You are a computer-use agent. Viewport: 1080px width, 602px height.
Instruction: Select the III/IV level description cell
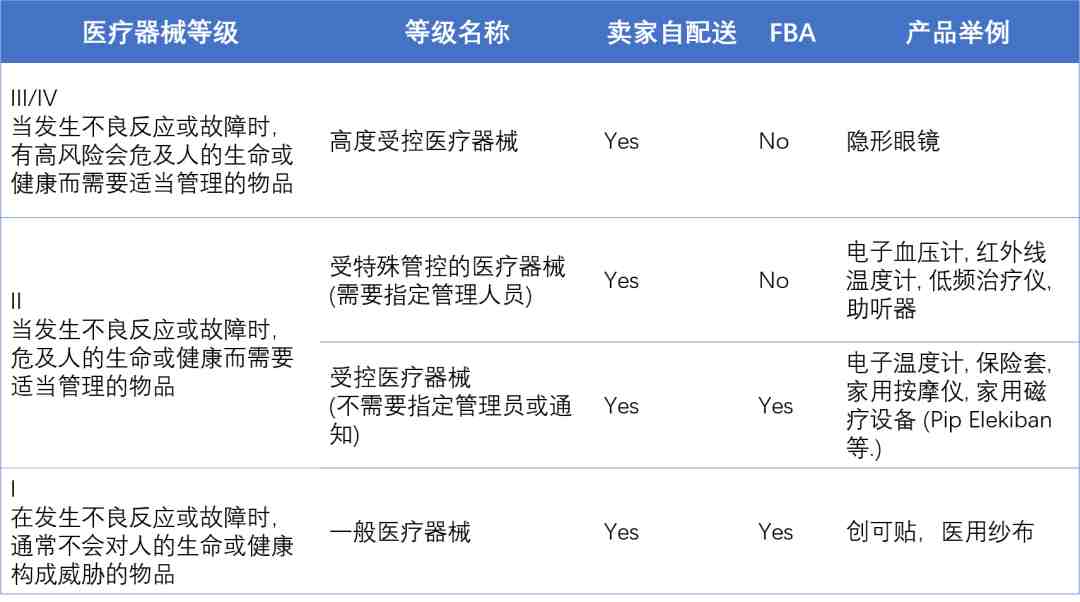pyautogui.click(x=152, y=141)
